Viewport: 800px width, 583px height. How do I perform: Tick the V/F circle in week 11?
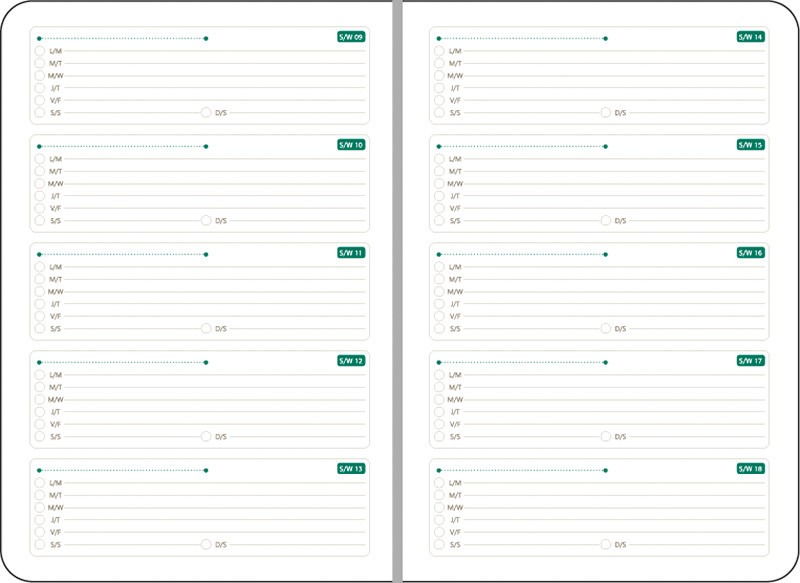(40, 316)
